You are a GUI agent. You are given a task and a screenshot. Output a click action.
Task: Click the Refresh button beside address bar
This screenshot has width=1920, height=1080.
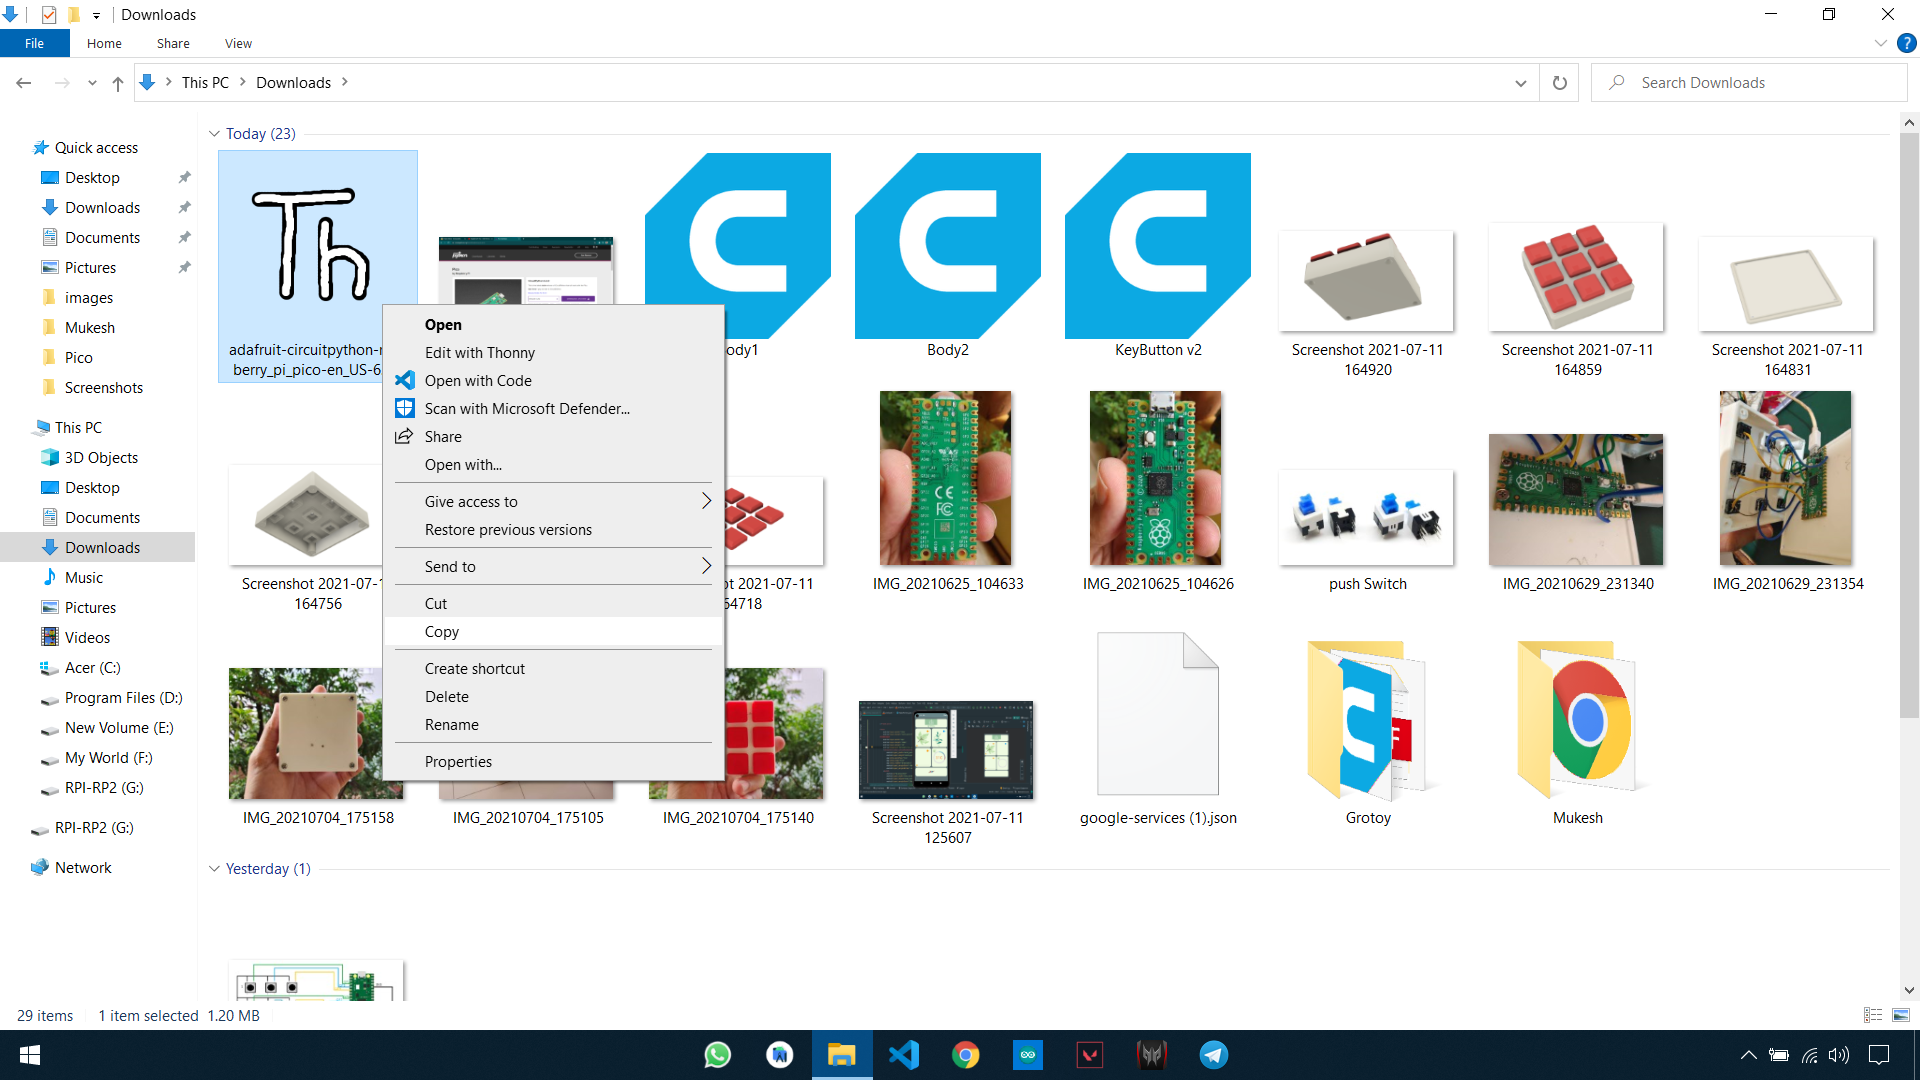pos(1559,83)
